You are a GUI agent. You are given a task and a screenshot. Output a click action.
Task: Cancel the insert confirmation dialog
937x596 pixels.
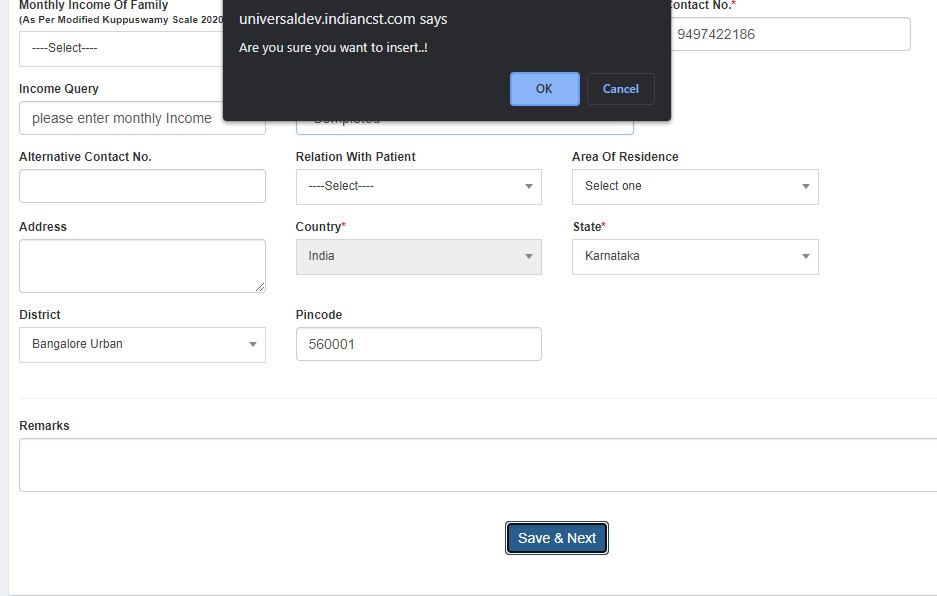click(620, 89)
